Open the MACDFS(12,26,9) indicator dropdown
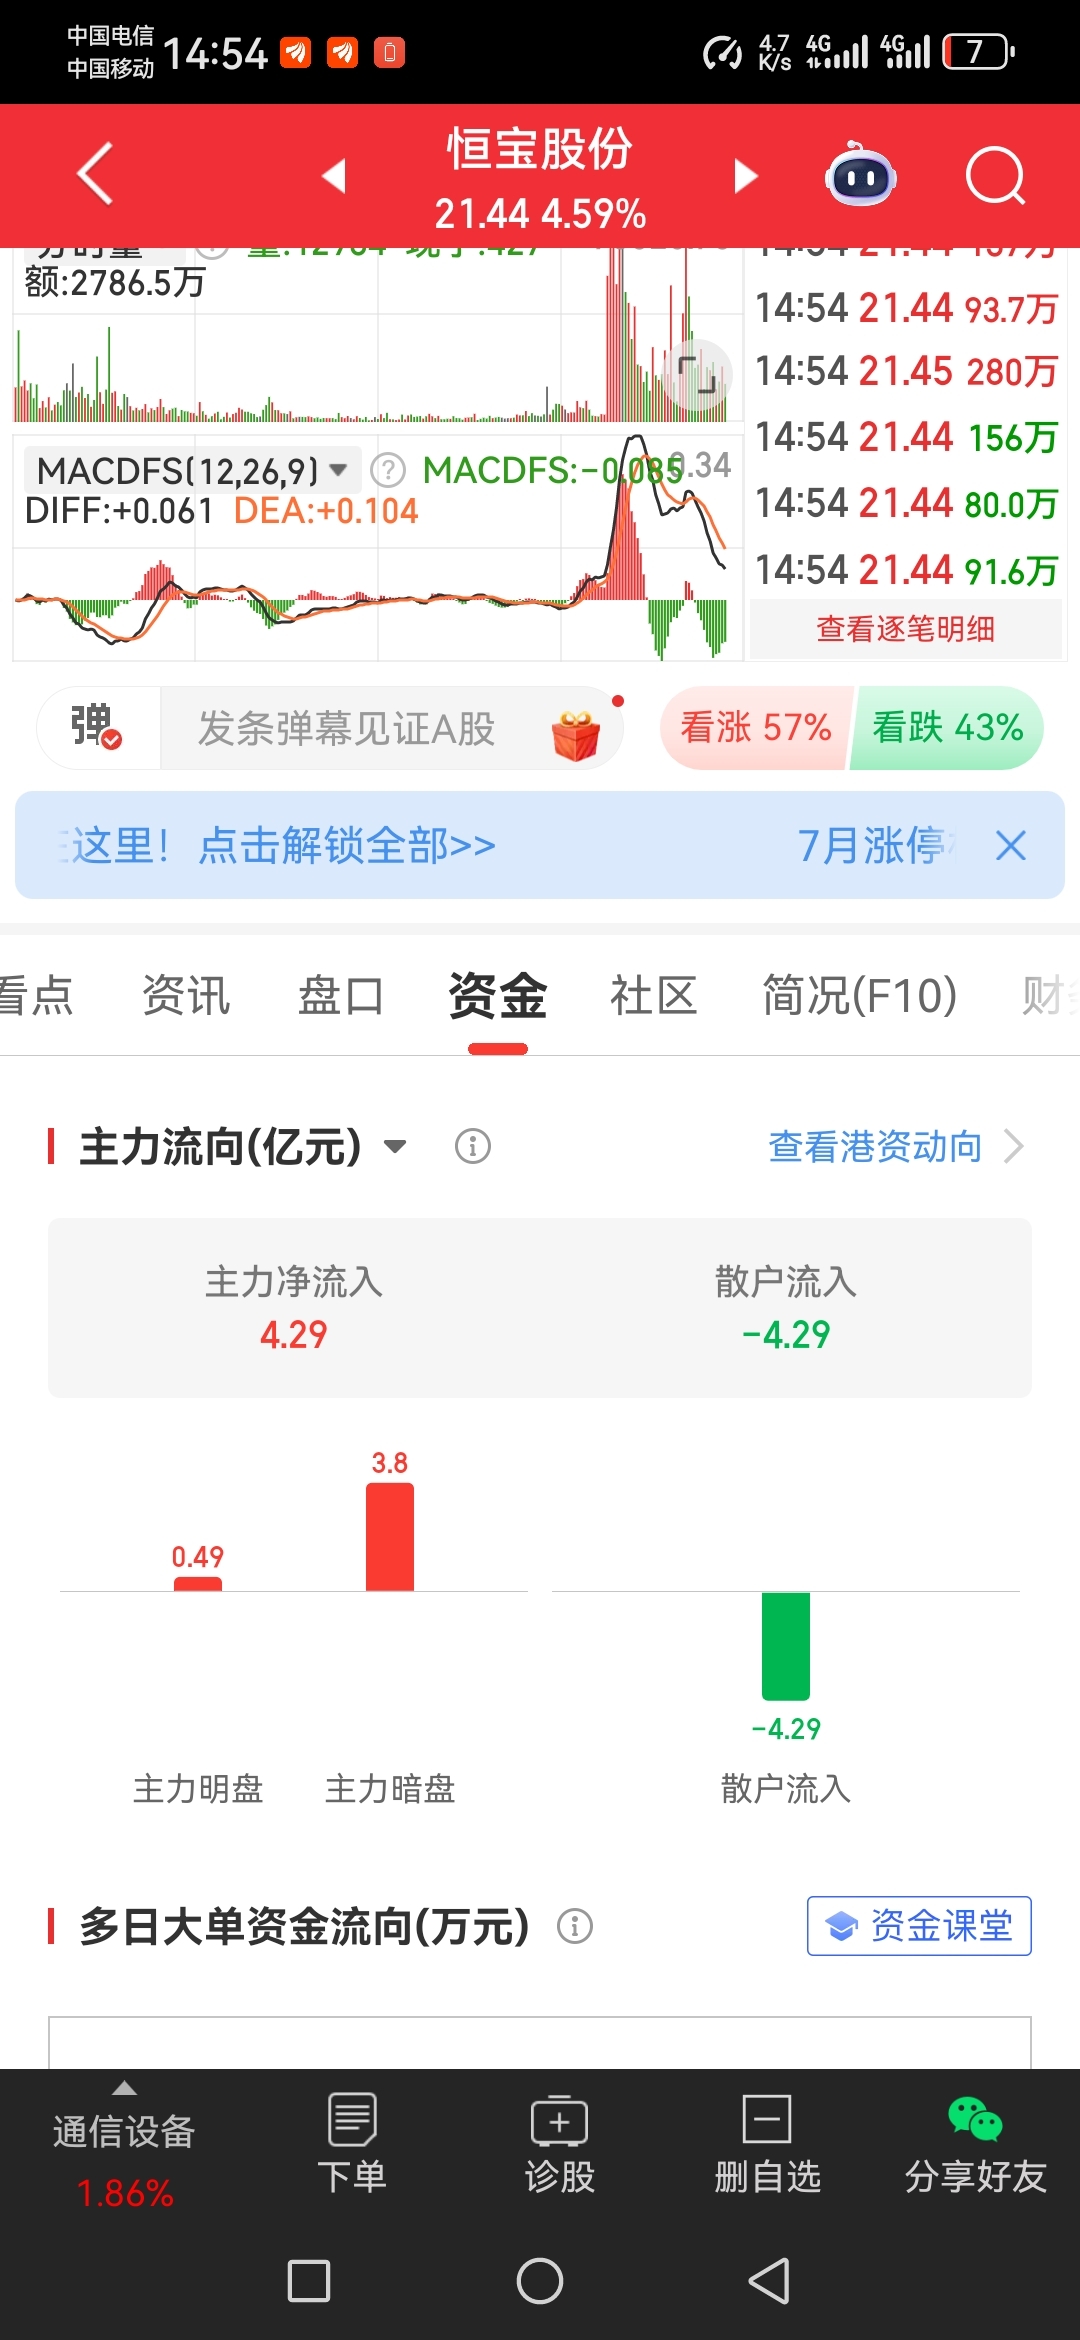 192,469
